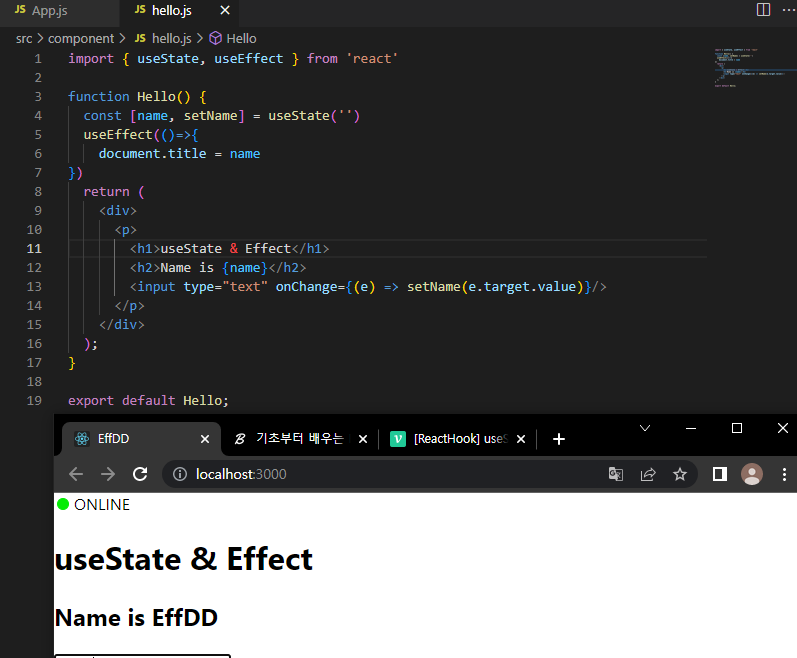Open the editor More Actions menu
This screenshot has width=797, height=658.
(788, 10)
